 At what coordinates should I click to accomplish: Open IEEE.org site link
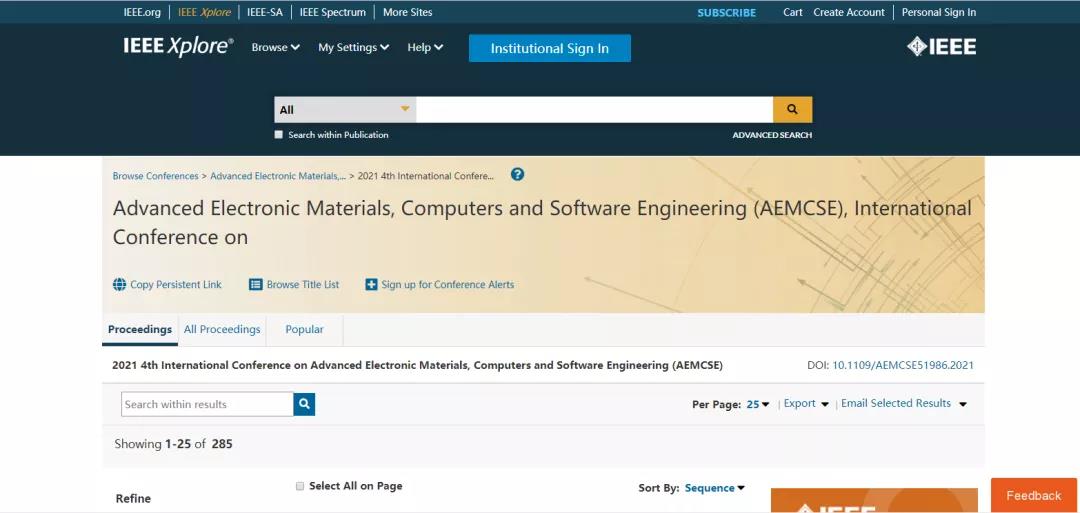click(142, 12)
